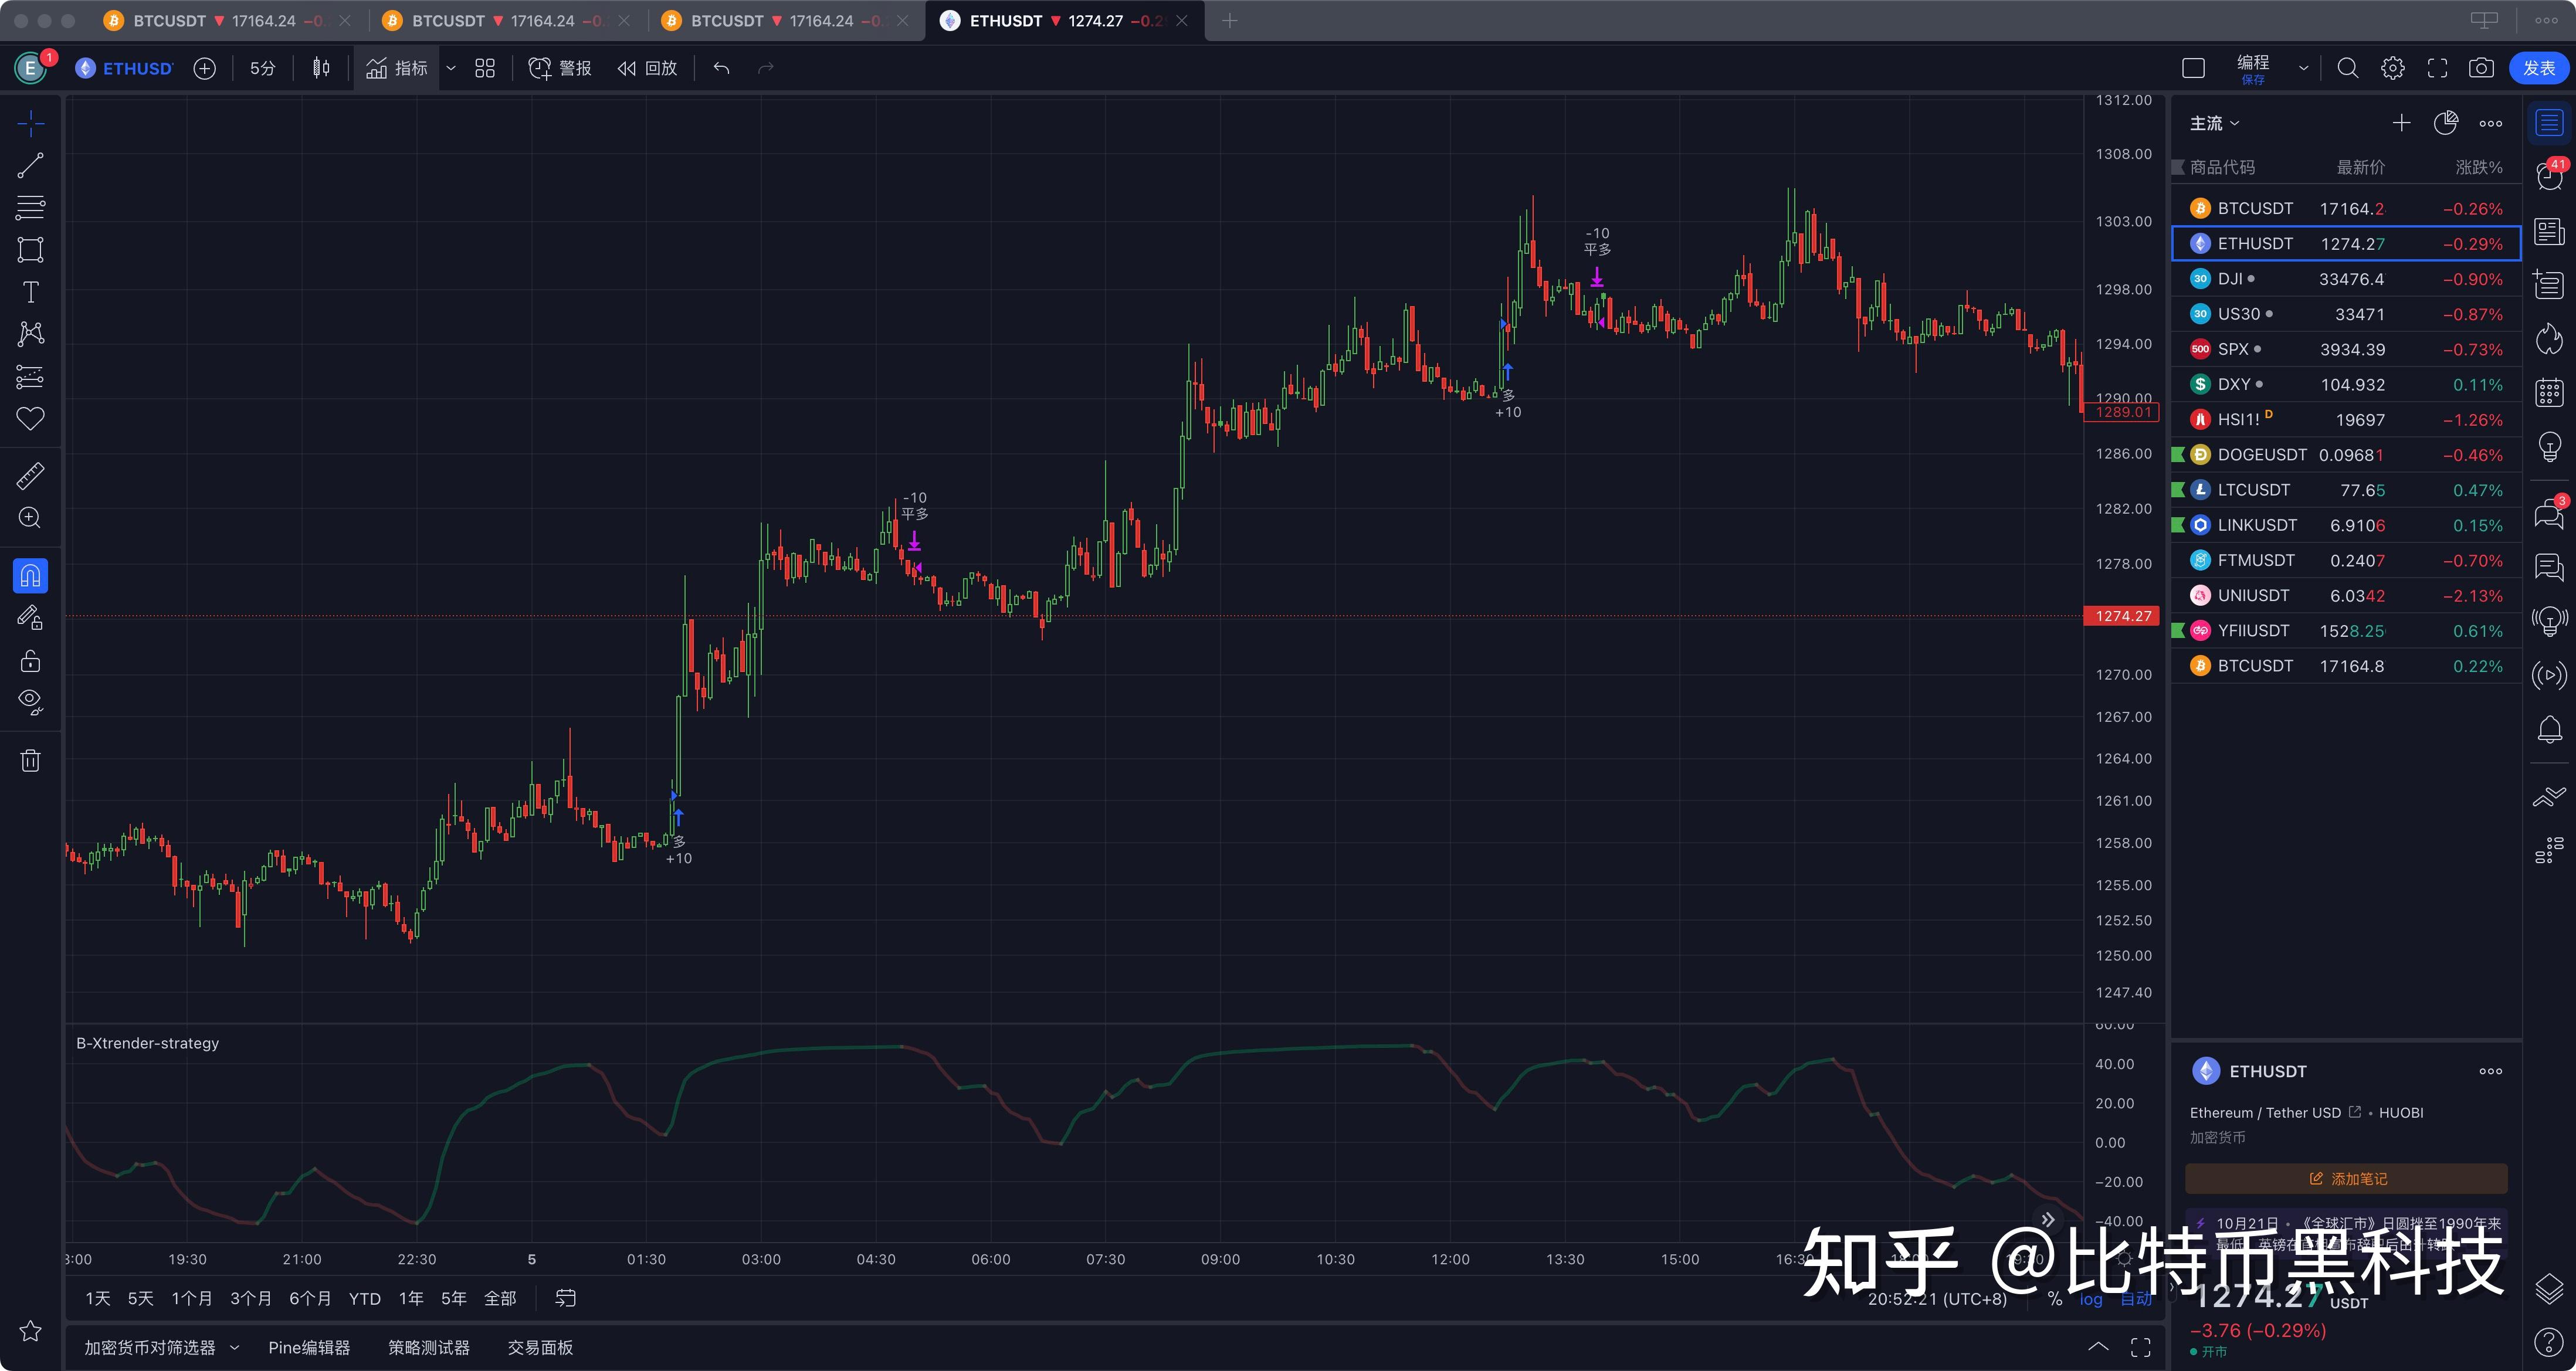Screen dimensions: 2576x1371
Task: Change the 5分 time interval
Action: 262,68
